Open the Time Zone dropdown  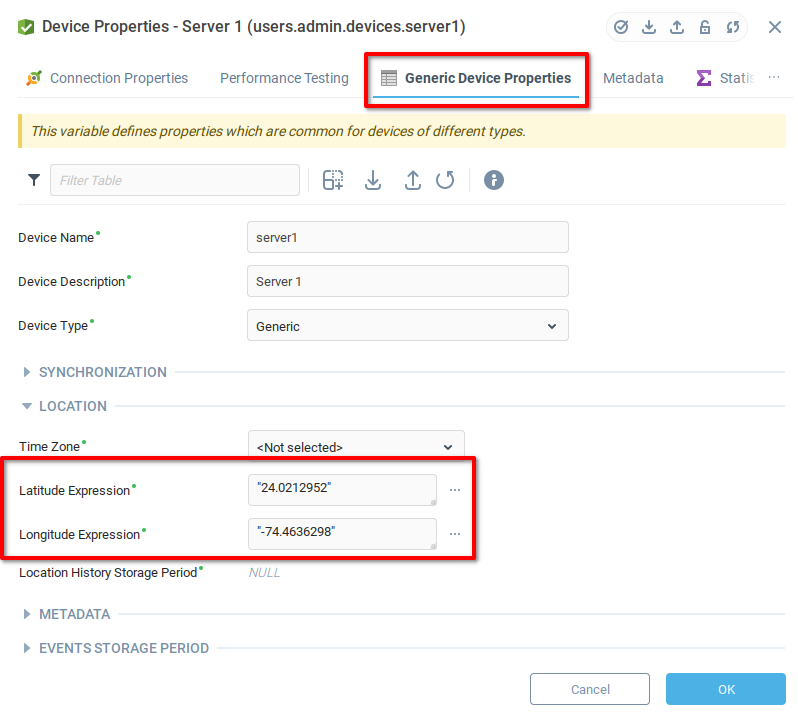(x=355, y=447)
